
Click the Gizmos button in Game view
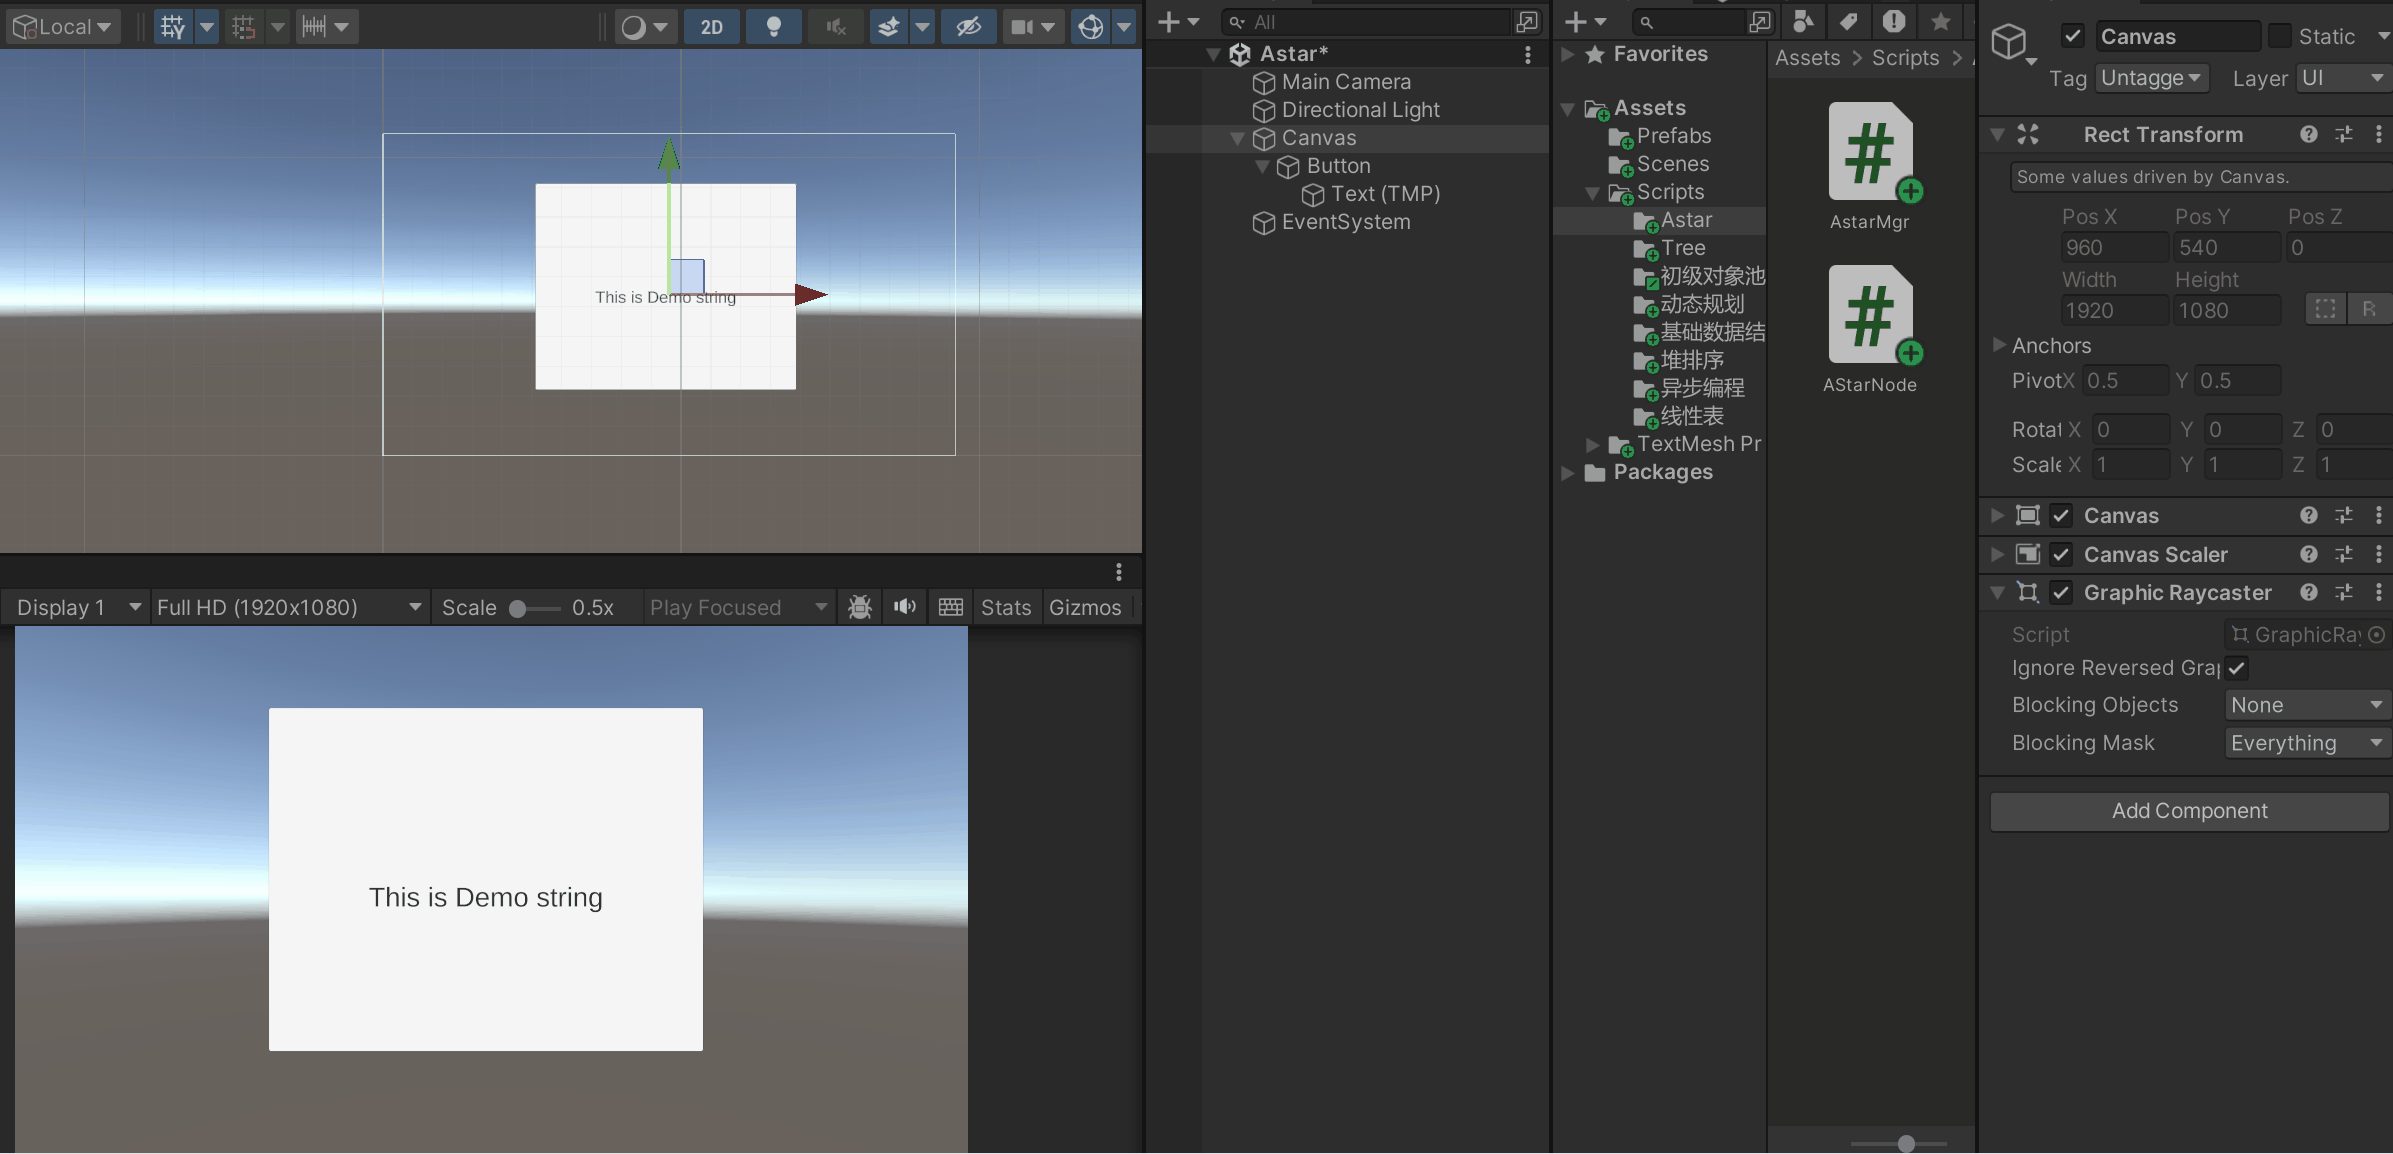pos(1085,607)
